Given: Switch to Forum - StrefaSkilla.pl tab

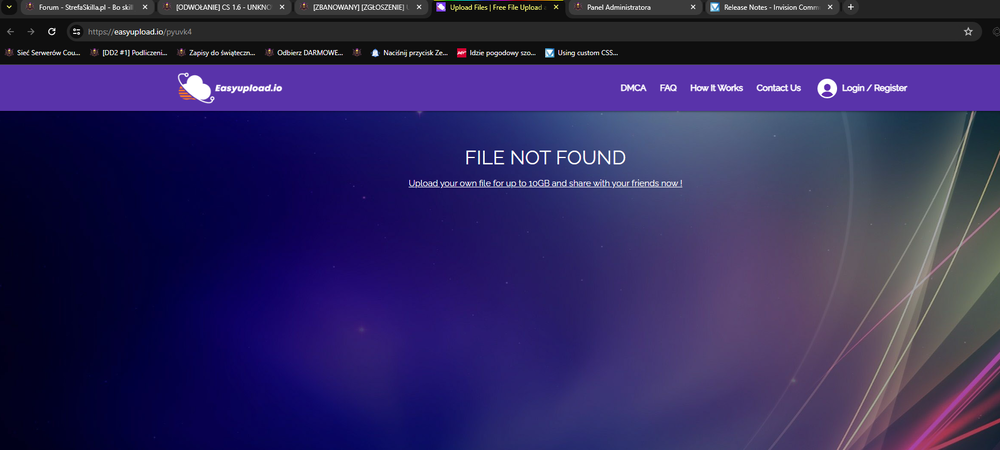Looking at the screenshot, I should pos(86,7).
